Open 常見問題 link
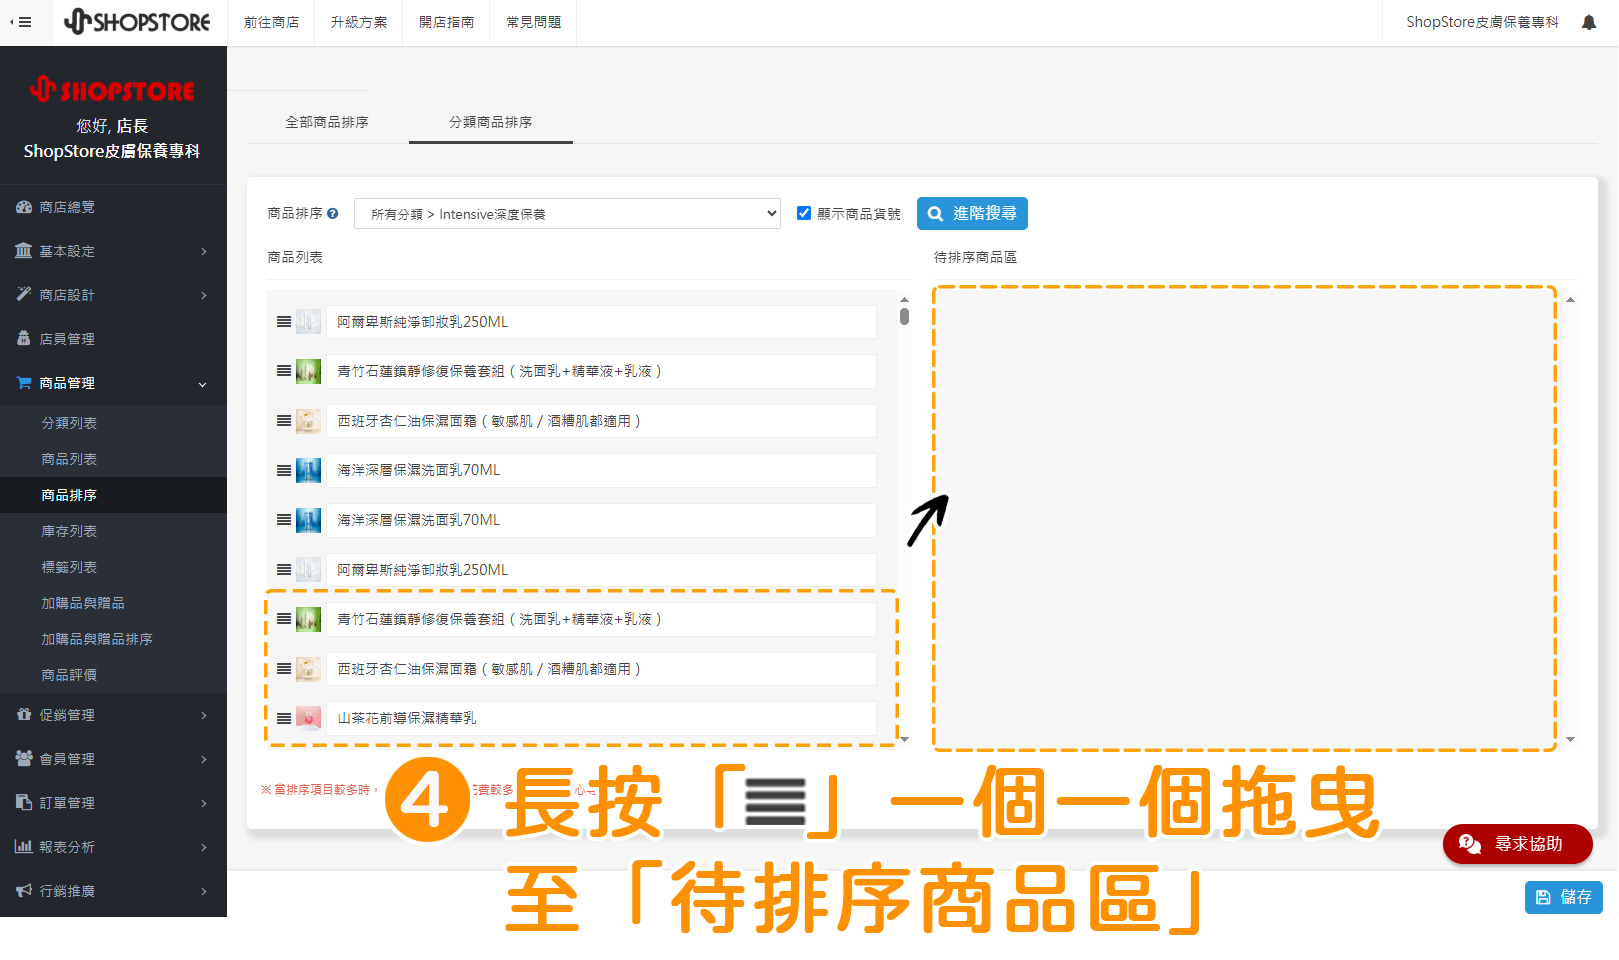The width and height of the screenshot is (1619, 960). [x=533, y=22]
